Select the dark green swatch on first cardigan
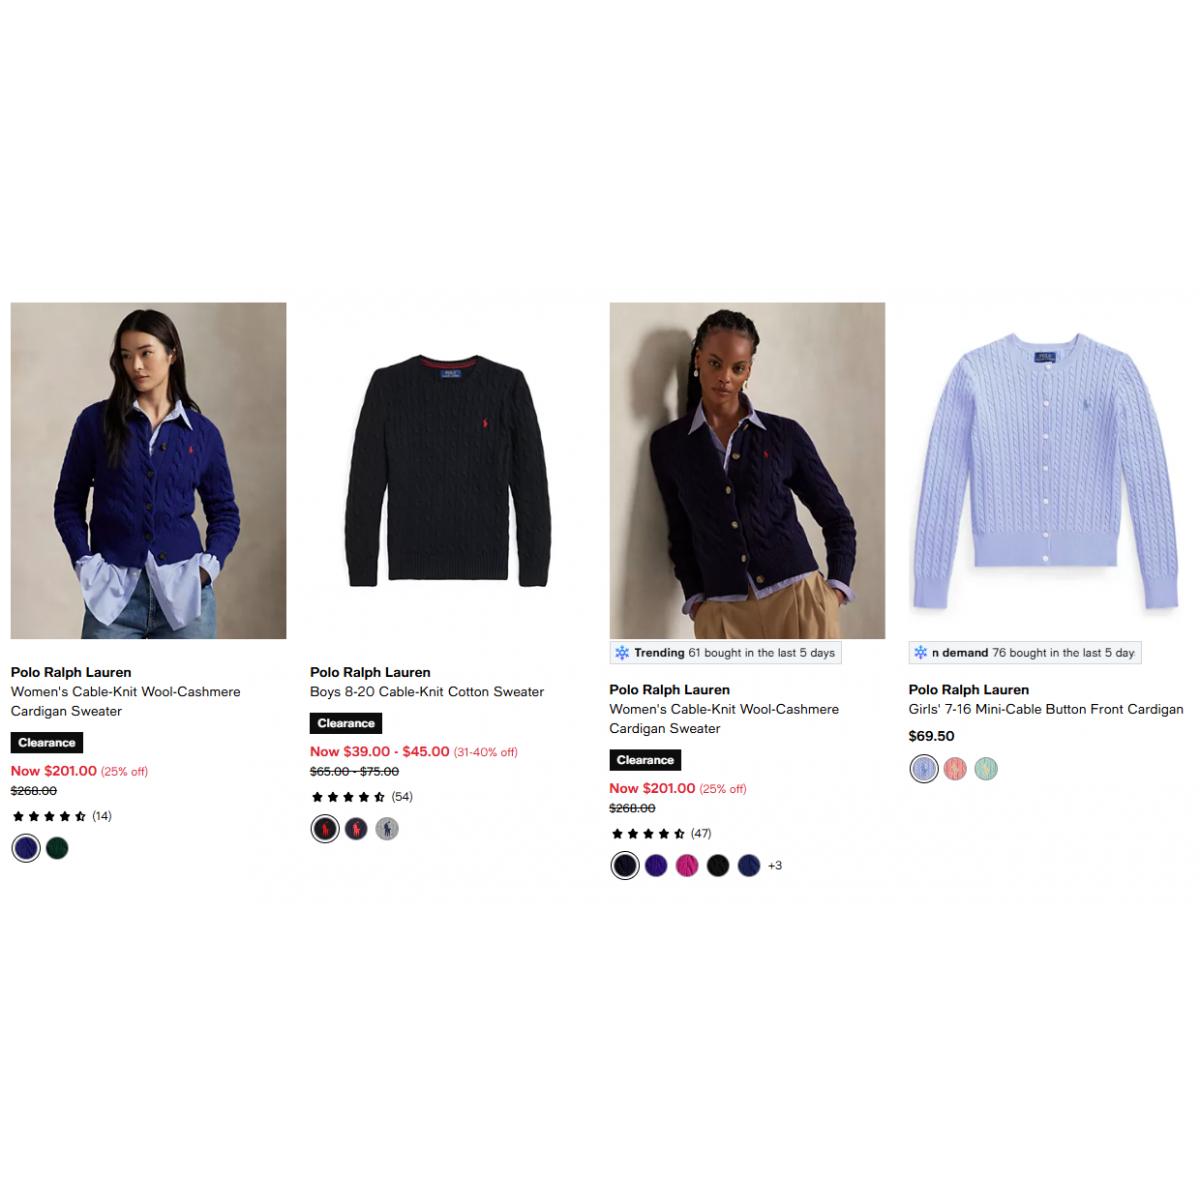1200x1200 pixels. click(x=57, y=848)
